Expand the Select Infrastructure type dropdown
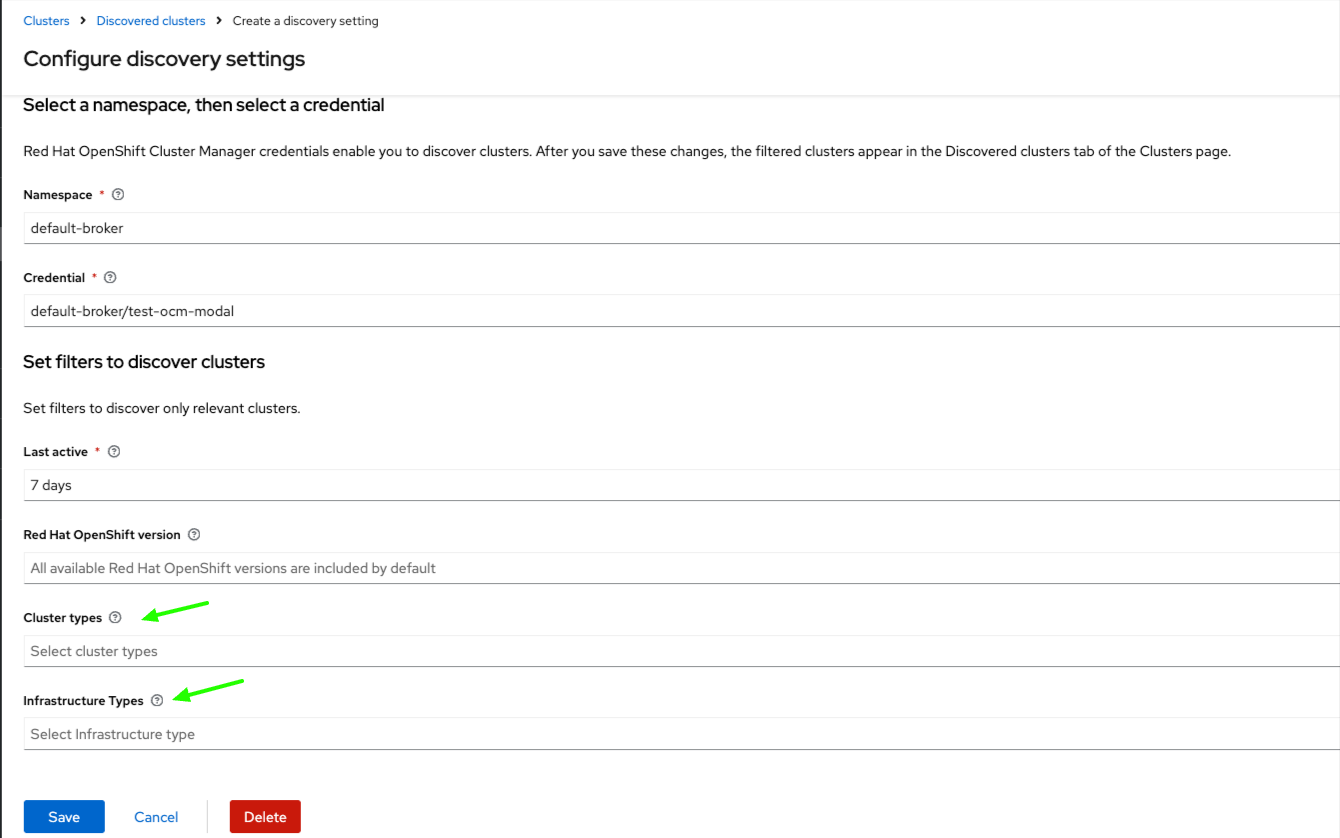The image size is (1340, 838). point(680,734)
